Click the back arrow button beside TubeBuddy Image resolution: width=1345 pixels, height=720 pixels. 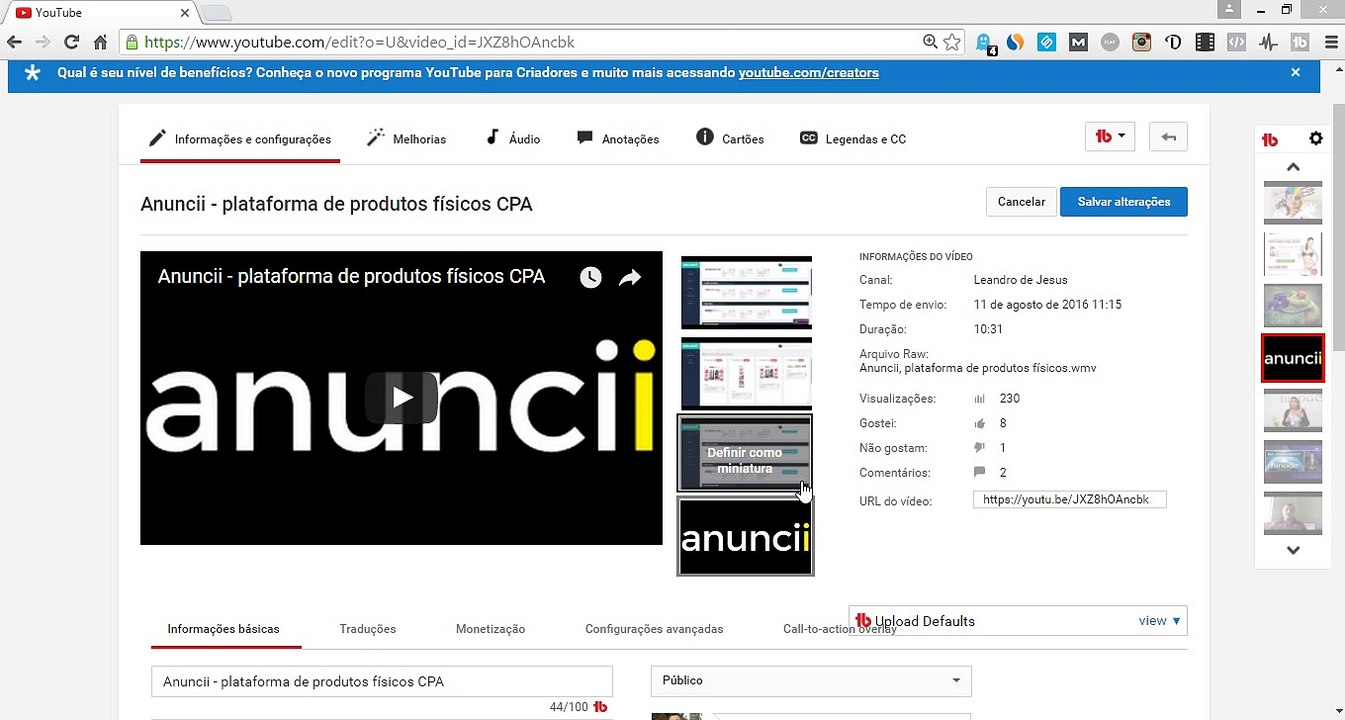point(1169,137)
